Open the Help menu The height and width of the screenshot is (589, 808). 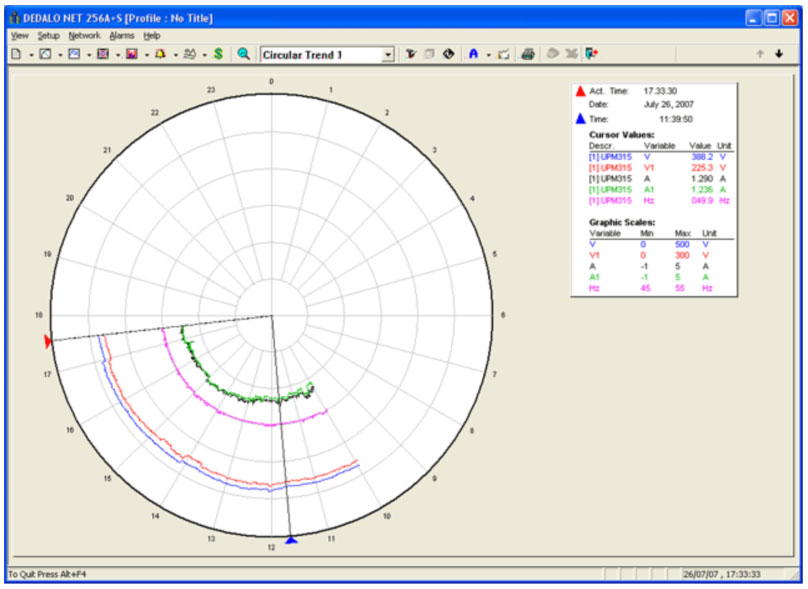coord(152,35)
